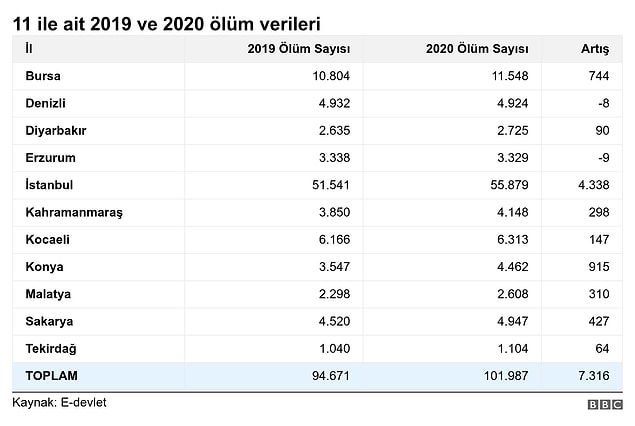The image size is (635, 426).
Task: Select the Erzurum row label
Action: [50, 158]
